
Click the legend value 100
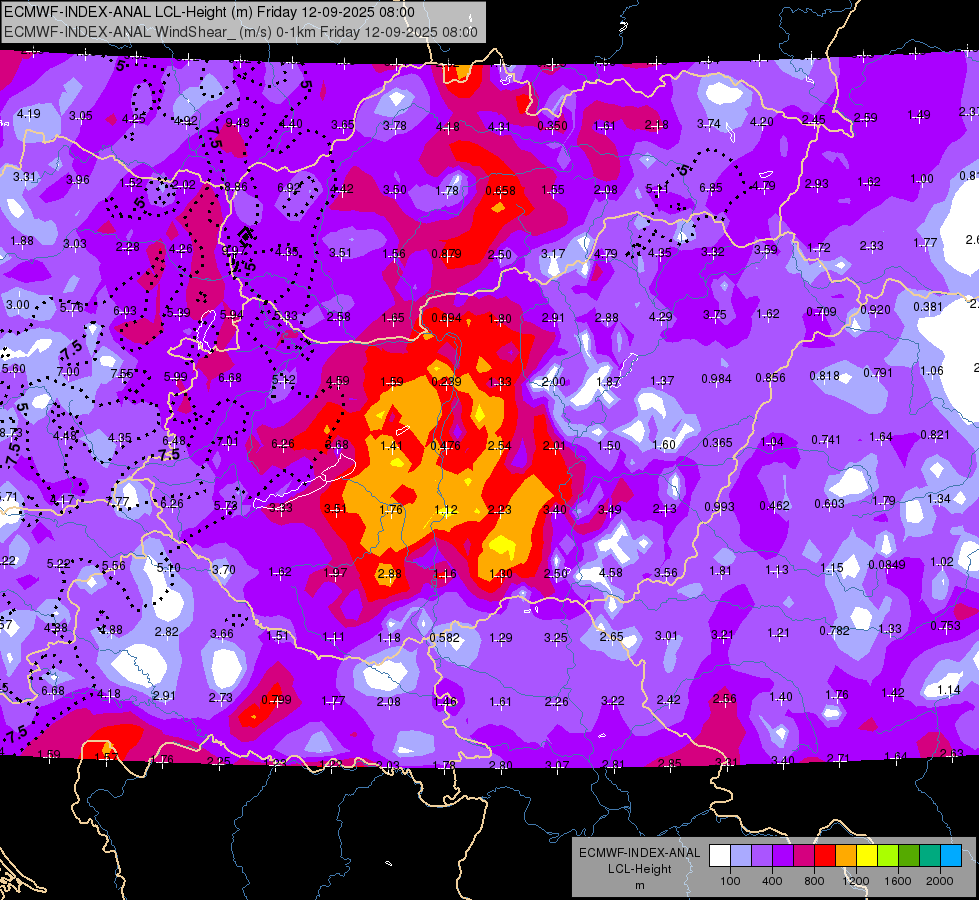[730, 881]
